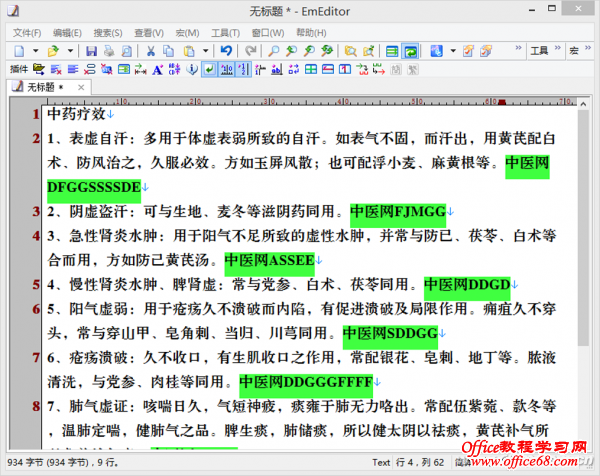The width and height of the screenshot is (600, 476).
Task: Toggle wrap by window icon
Action: pos(411,51)
